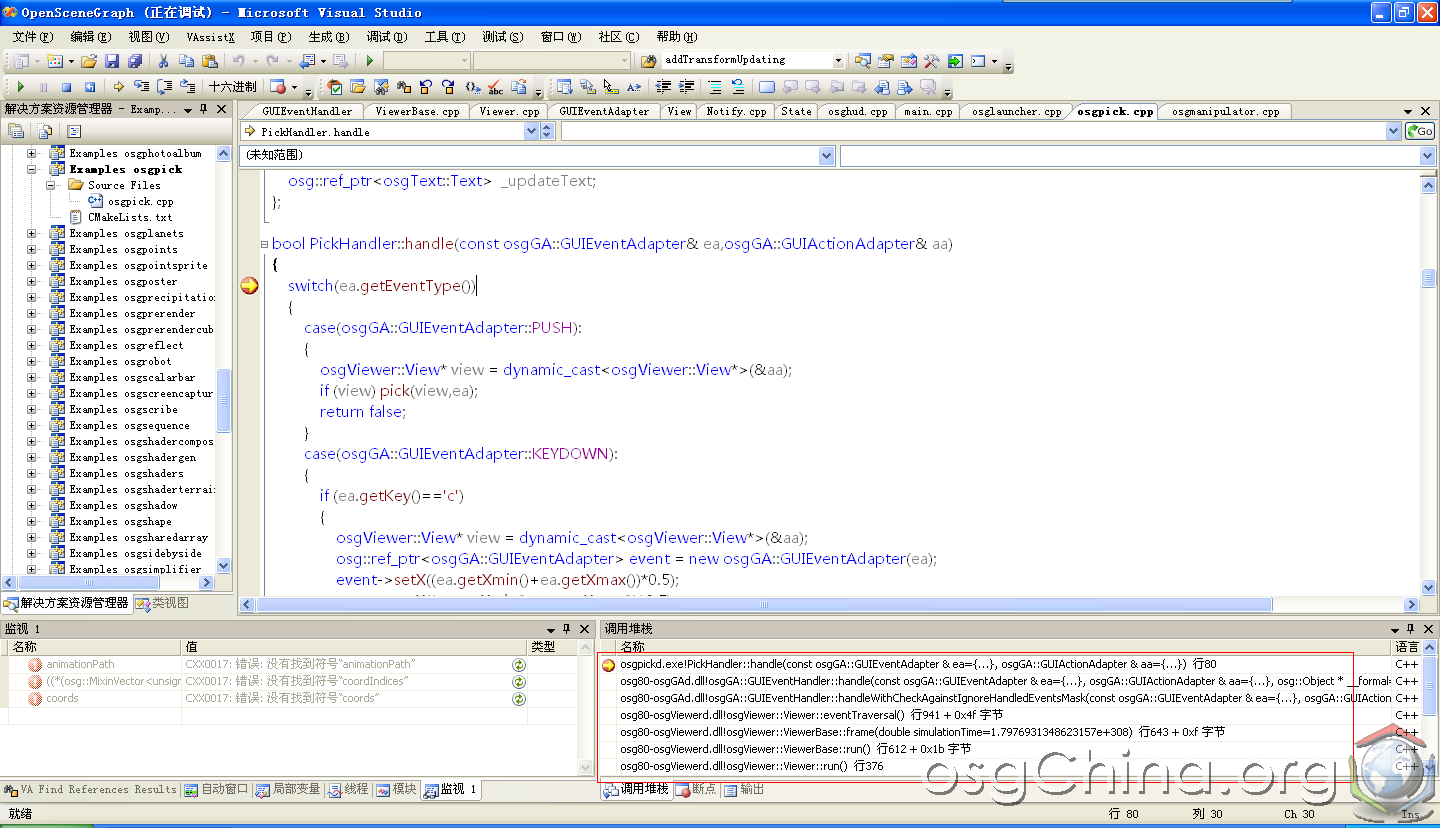
Task: Click the Step Over debug icon
Action: point(165,87)
